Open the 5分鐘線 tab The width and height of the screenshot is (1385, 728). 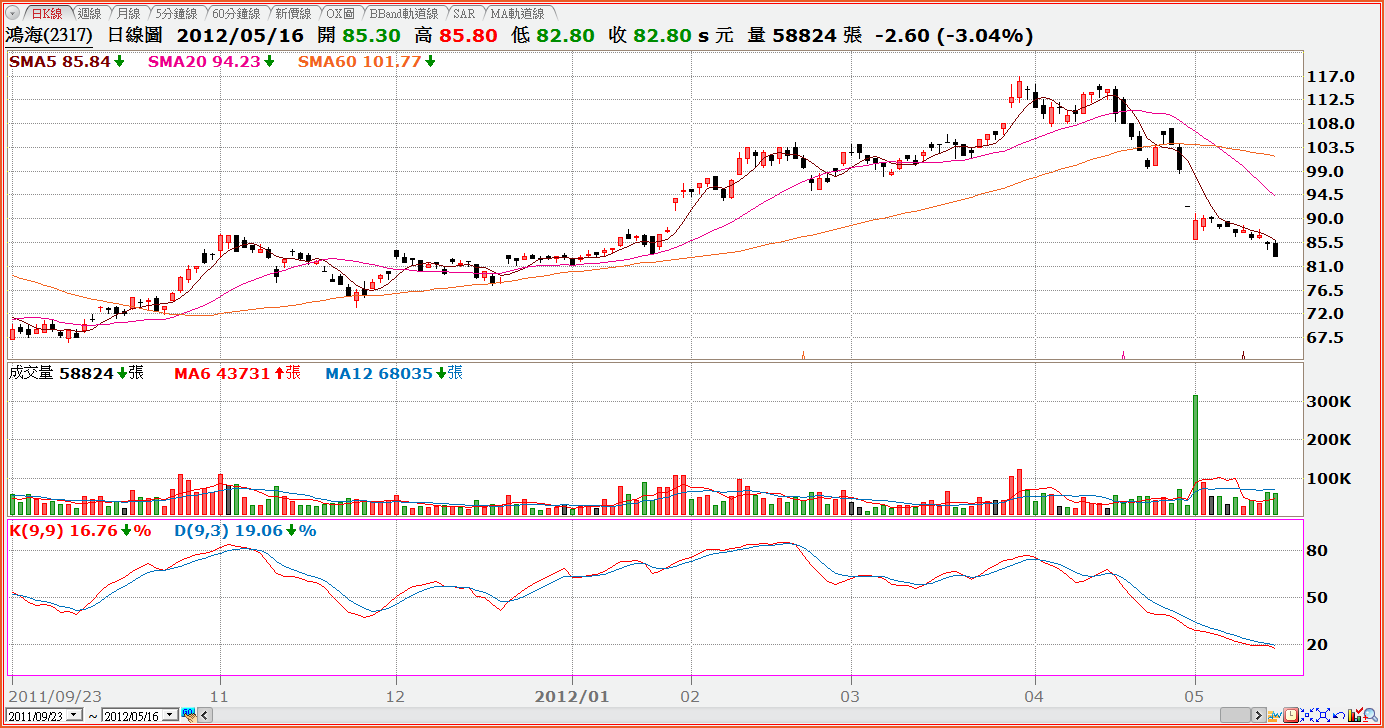pyautogui.click(x=176, y=14)
